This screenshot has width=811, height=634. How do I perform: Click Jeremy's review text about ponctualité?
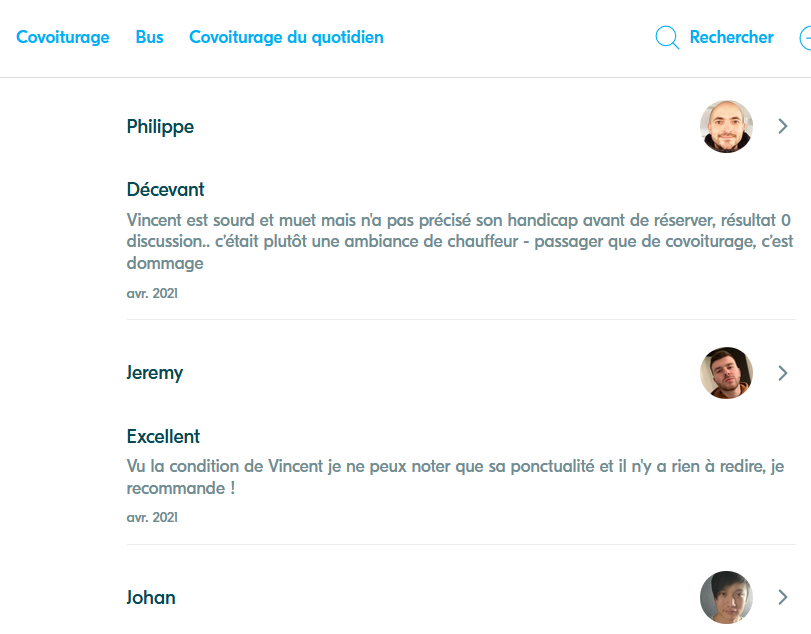click(x=455, y=477)
